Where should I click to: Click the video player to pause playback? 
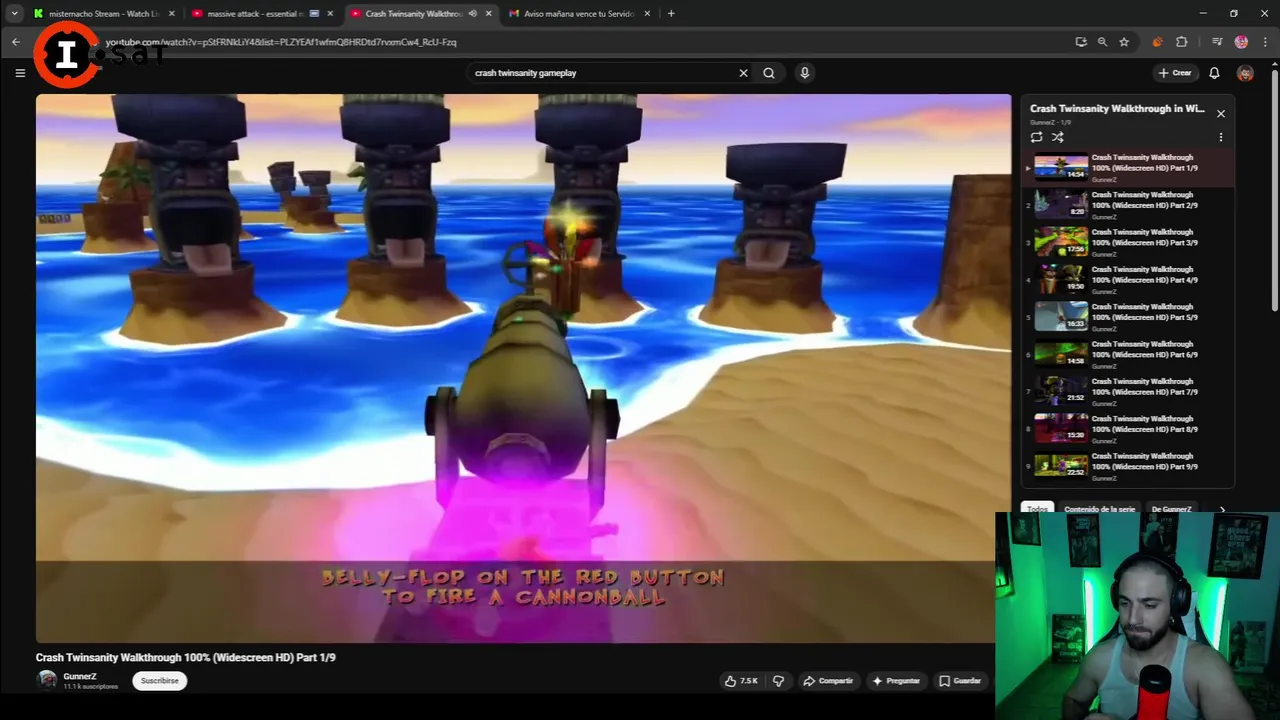(523, 368)
